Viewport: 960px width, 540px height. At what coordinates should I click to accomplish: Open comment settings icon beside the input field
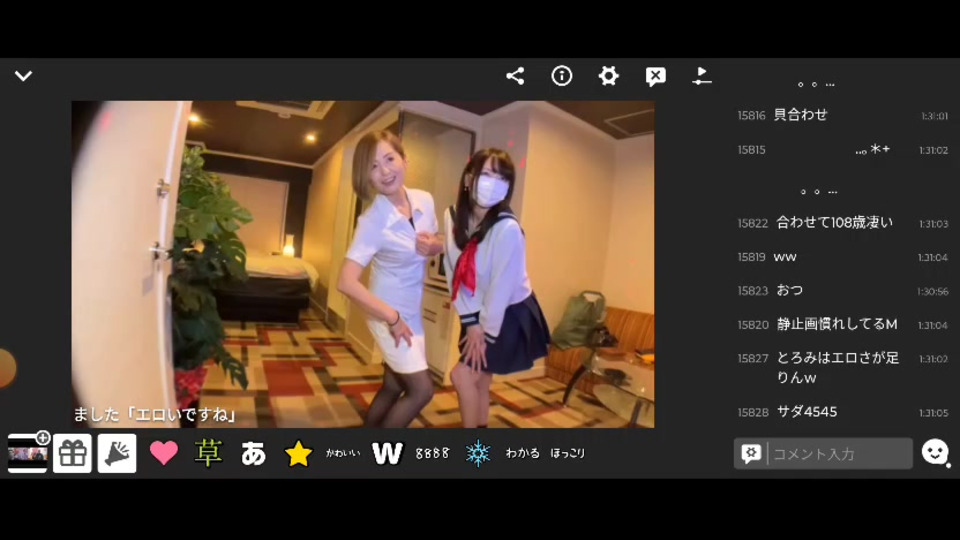point(751,454)
